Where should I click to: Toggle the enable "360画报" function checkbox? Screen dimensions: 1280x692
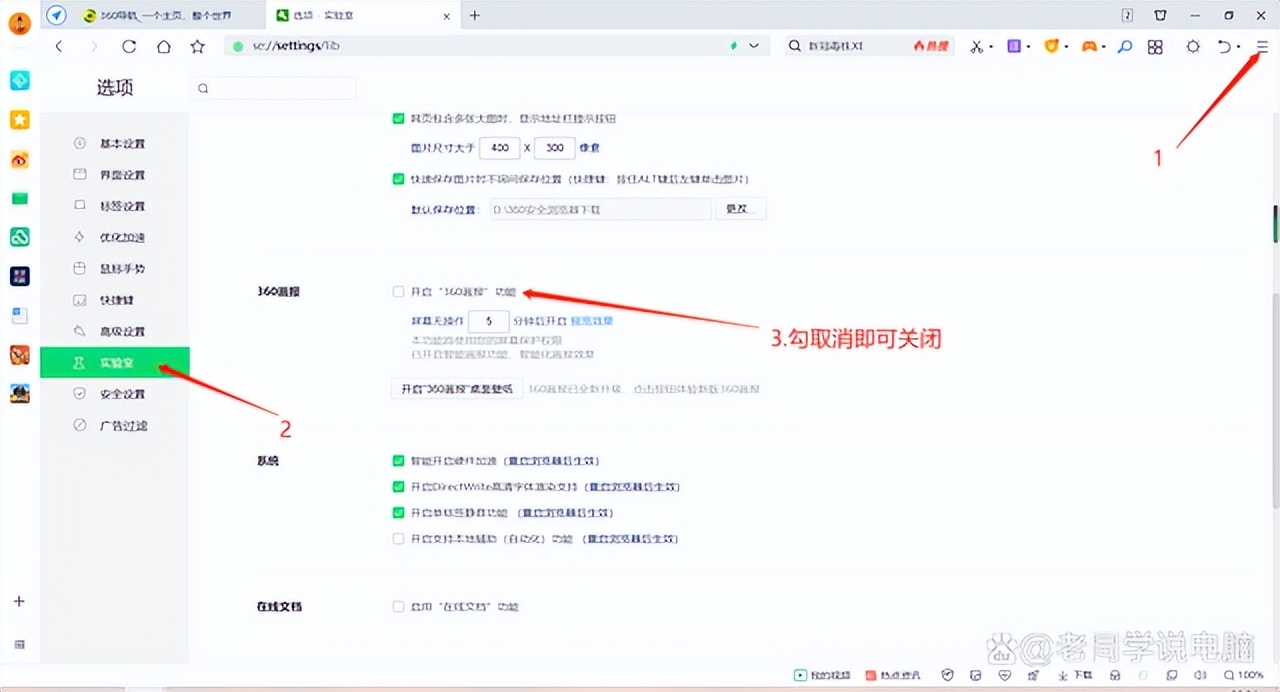click(398, 292)
